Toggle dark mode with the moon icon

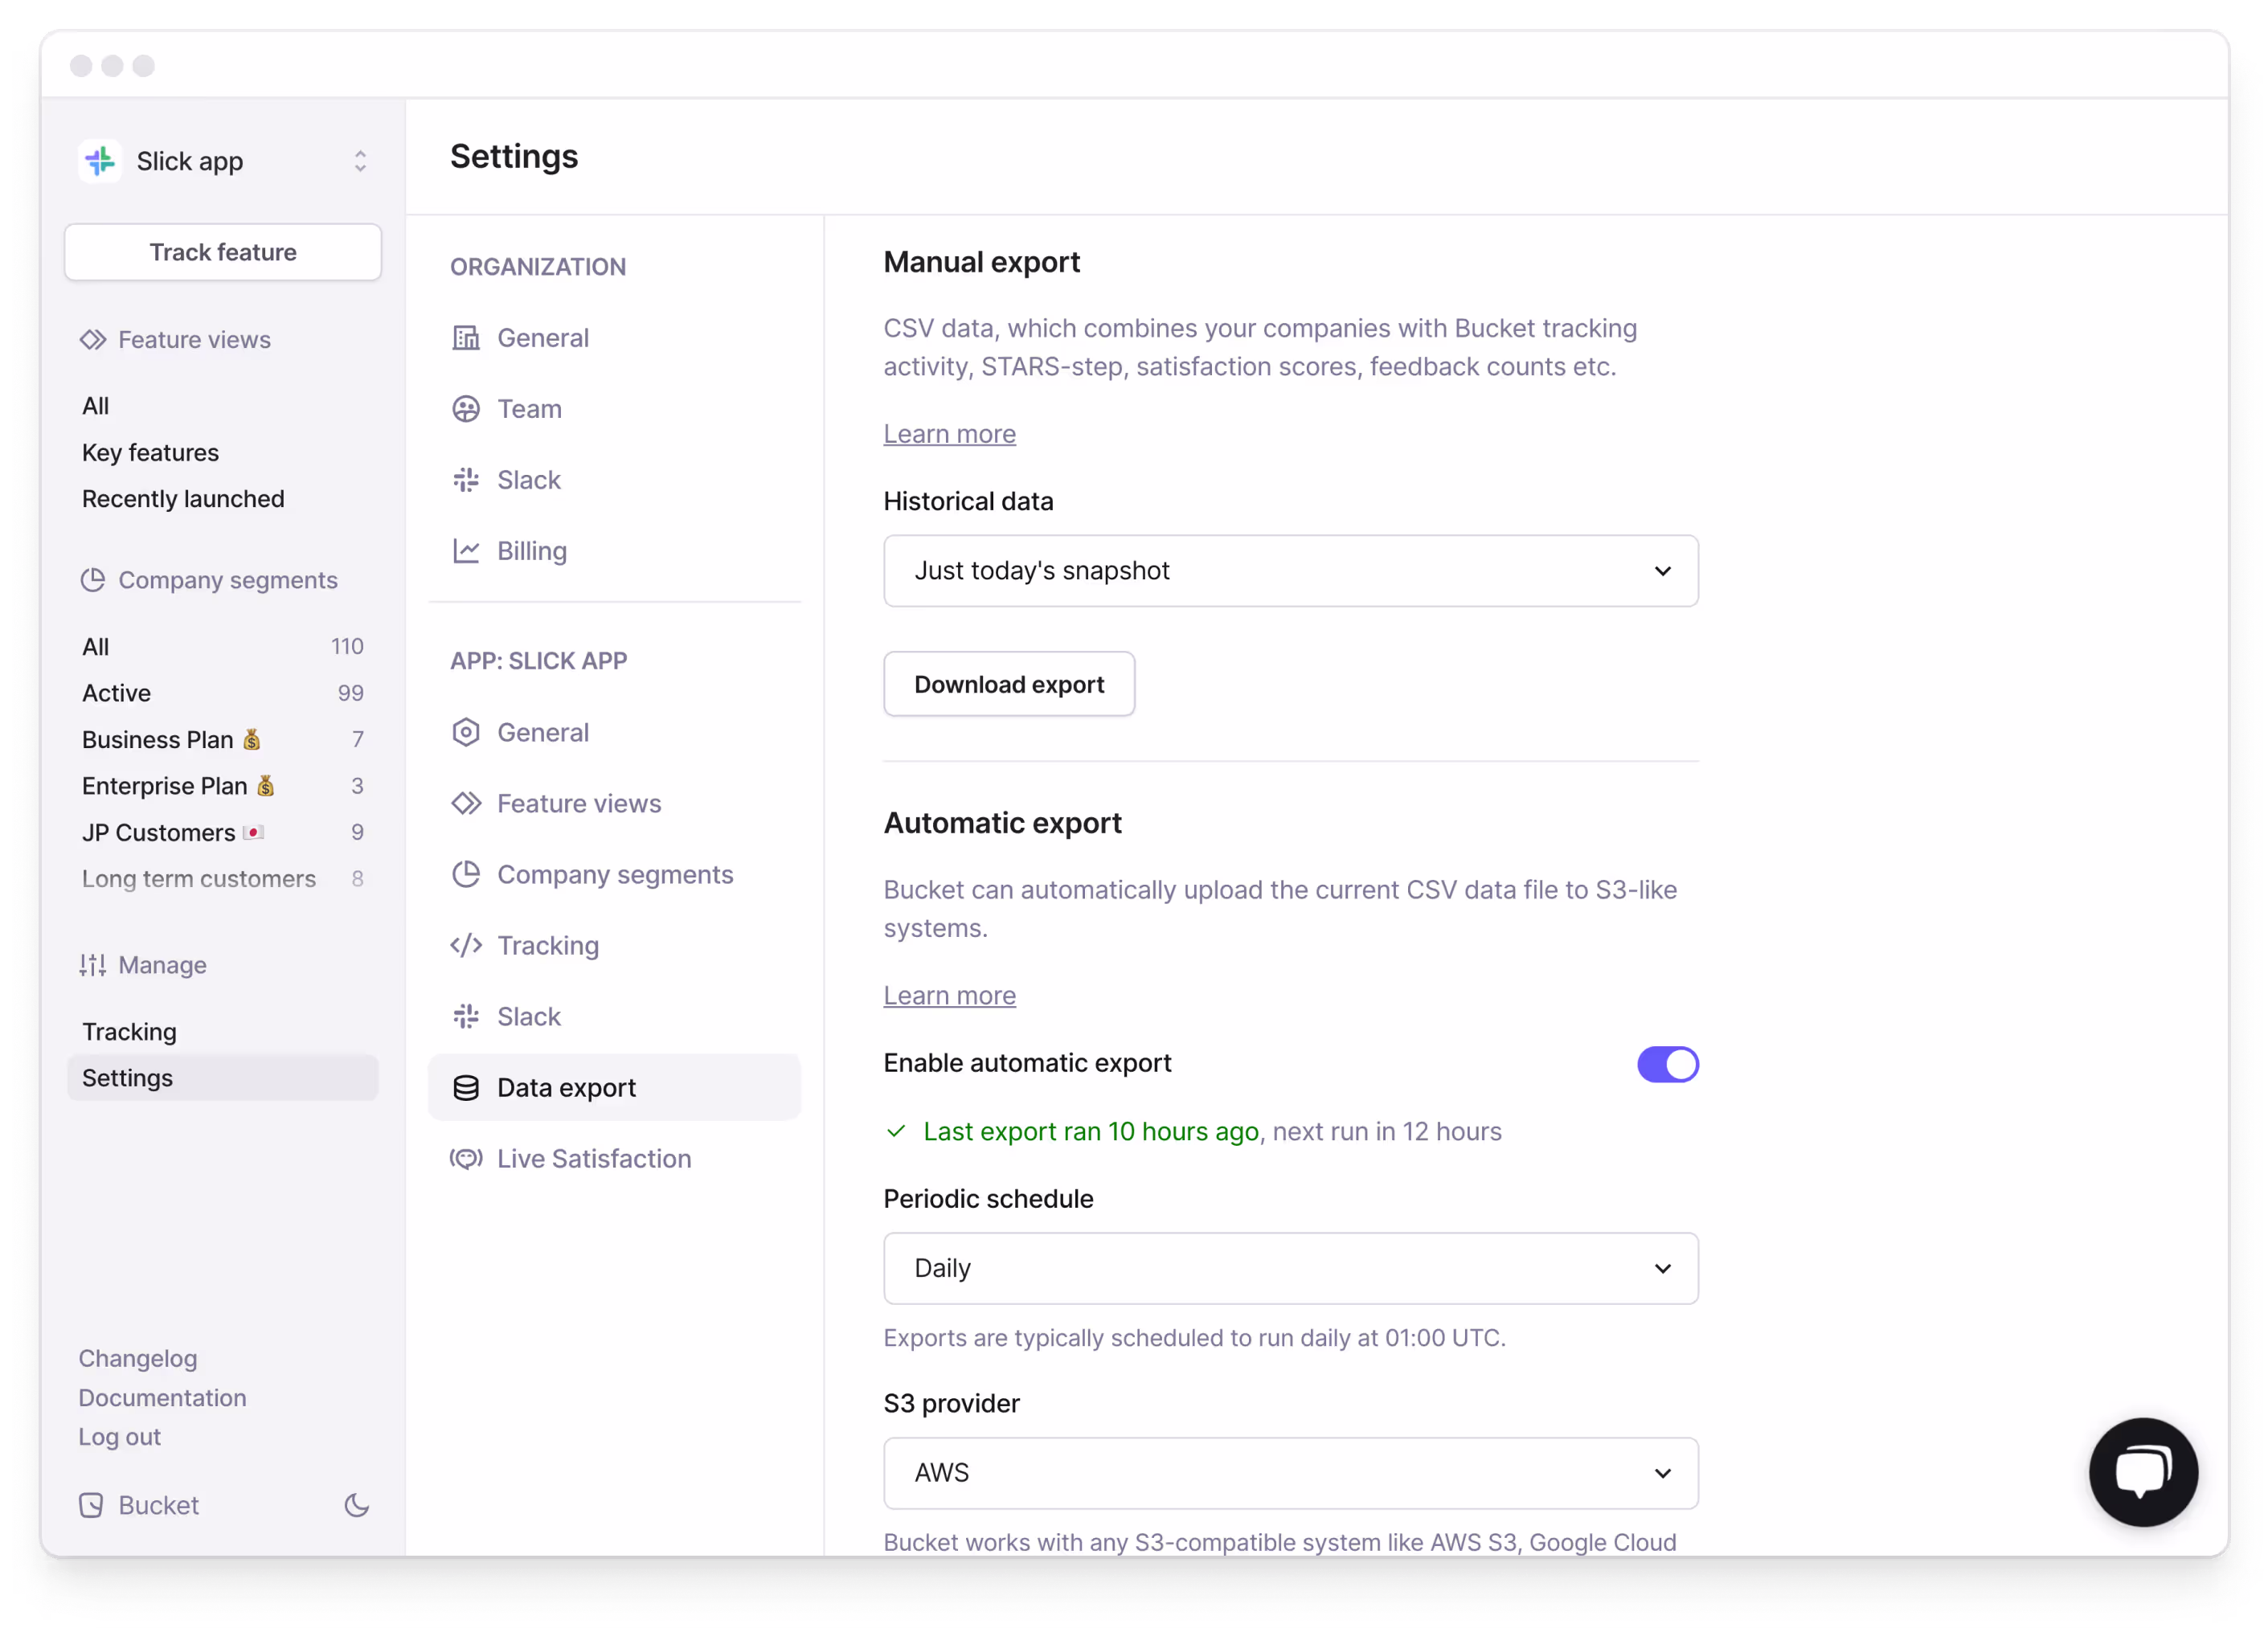[x=357, y=1505]
